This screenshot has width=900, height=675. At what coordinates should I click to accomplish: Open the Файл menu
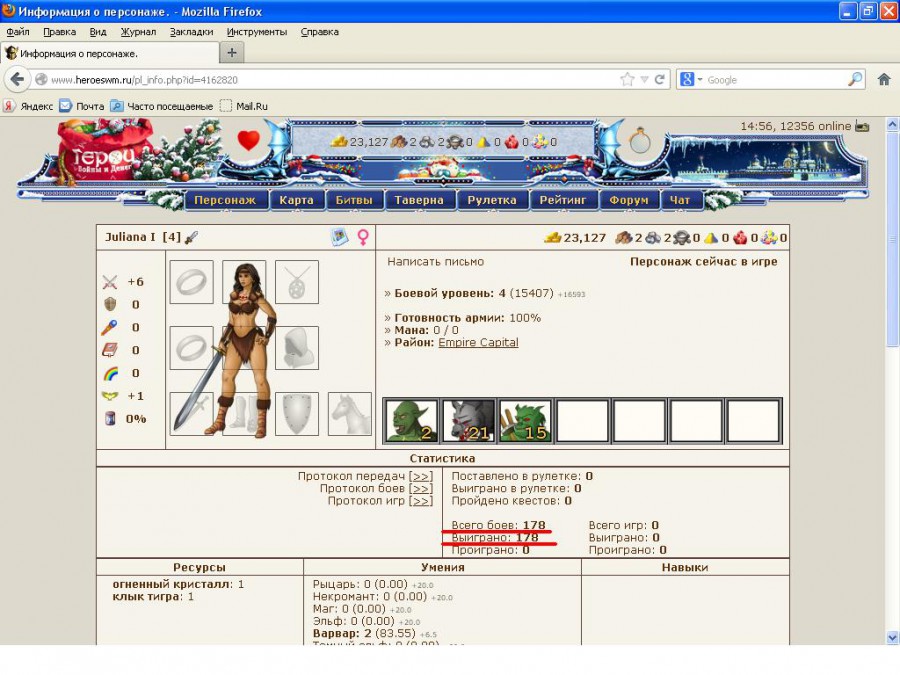coord(18,32)
